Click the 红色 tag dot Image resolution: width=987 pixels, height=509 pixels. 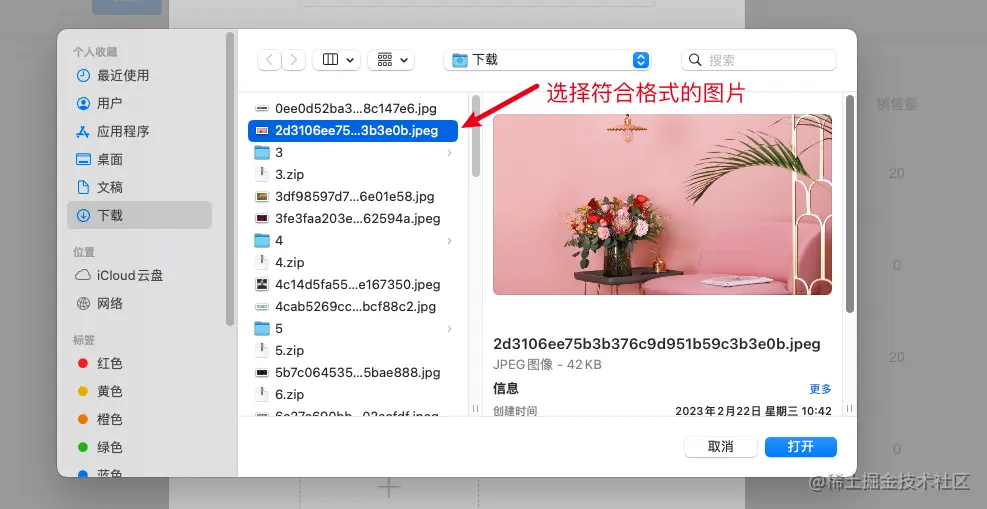click(82, 363)
